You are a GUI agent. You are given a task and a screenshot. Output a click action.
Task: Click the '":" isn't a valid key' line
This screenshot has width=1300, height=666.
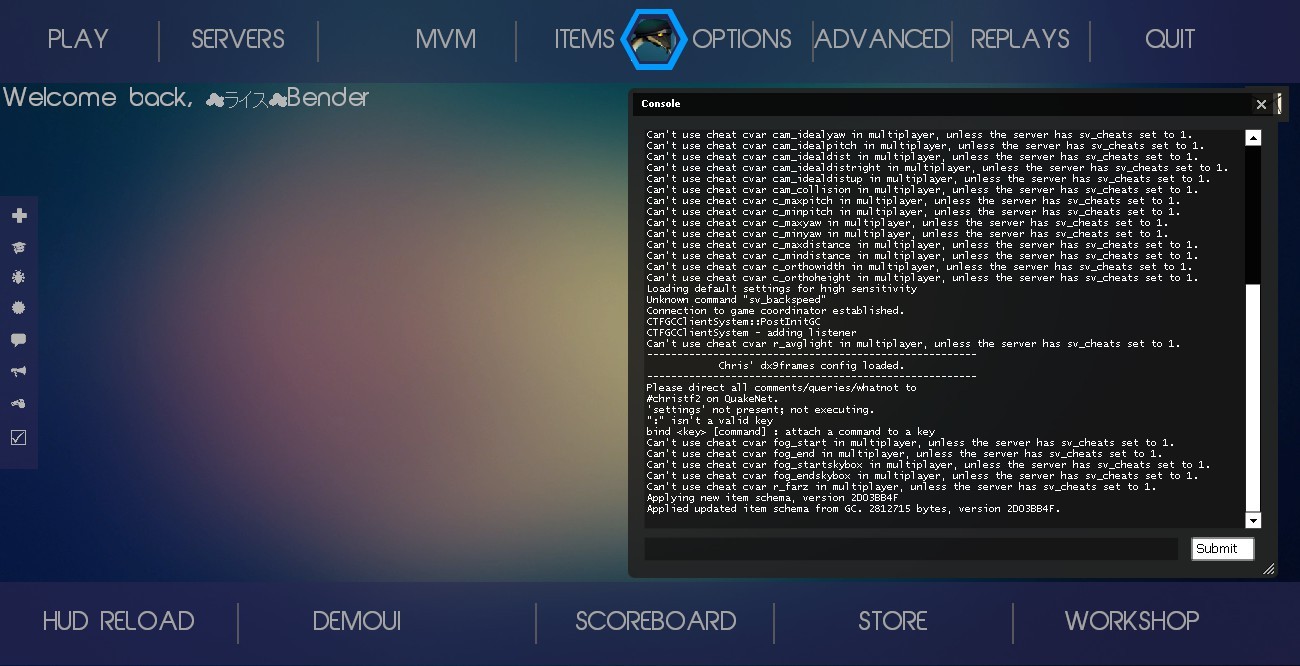click(709, 421)
